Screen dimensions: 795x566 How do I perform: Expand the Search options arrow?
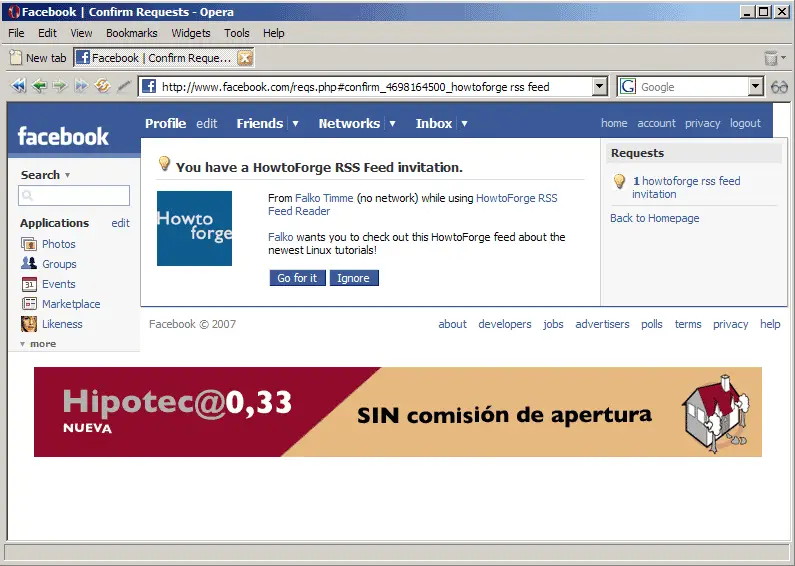coord(67,175)
